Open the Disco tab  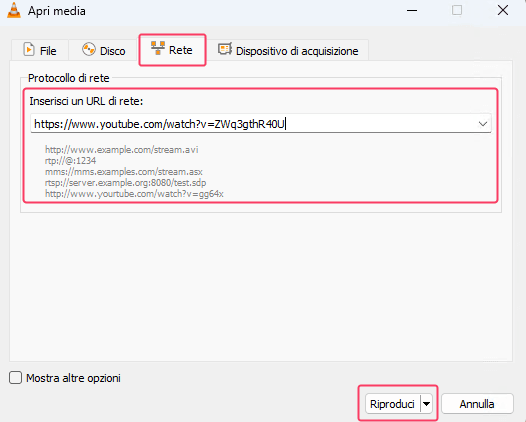click(x=104, y=50)
